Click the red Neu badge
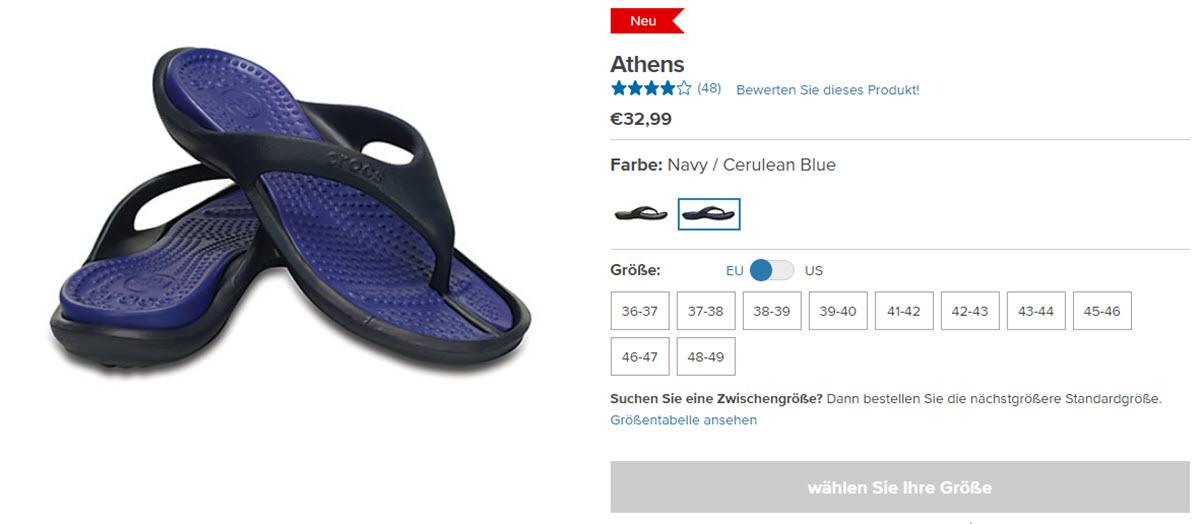The width and height of the screenshot is (1200, 524). (x=647, y=21)
